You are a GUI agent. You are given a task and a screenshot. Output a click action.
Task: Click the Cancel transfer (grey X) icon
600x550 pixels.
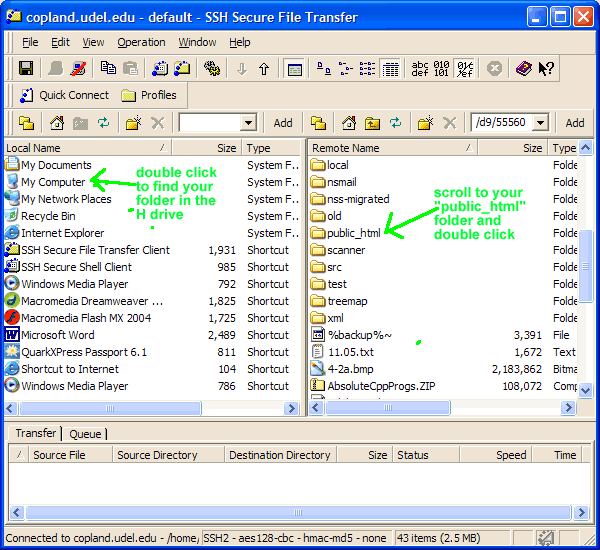point(494,69)
